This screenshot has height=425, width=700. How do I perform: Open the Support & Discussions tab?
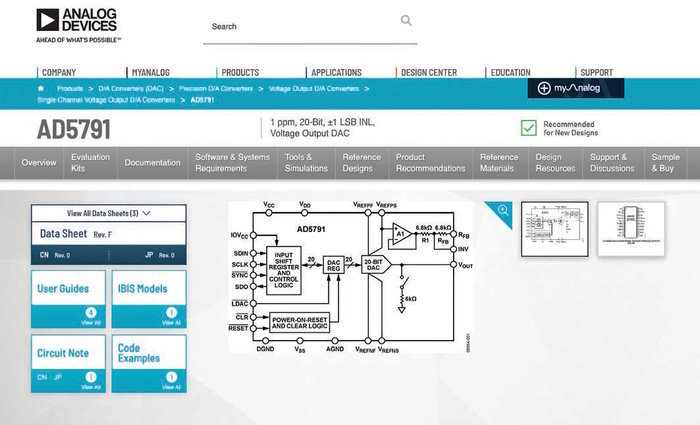point(612,162)
